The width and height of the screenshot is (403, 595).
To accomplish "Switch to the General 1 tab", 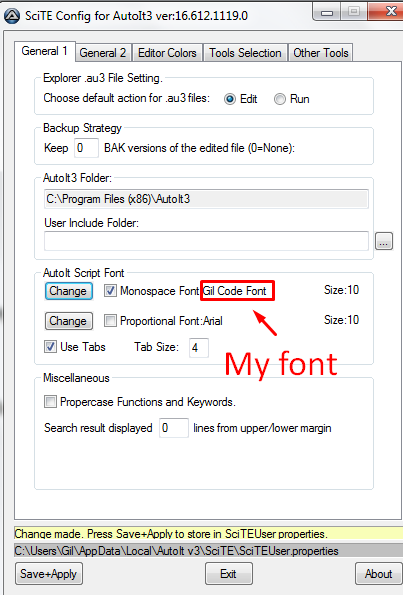I will [45, 51].
